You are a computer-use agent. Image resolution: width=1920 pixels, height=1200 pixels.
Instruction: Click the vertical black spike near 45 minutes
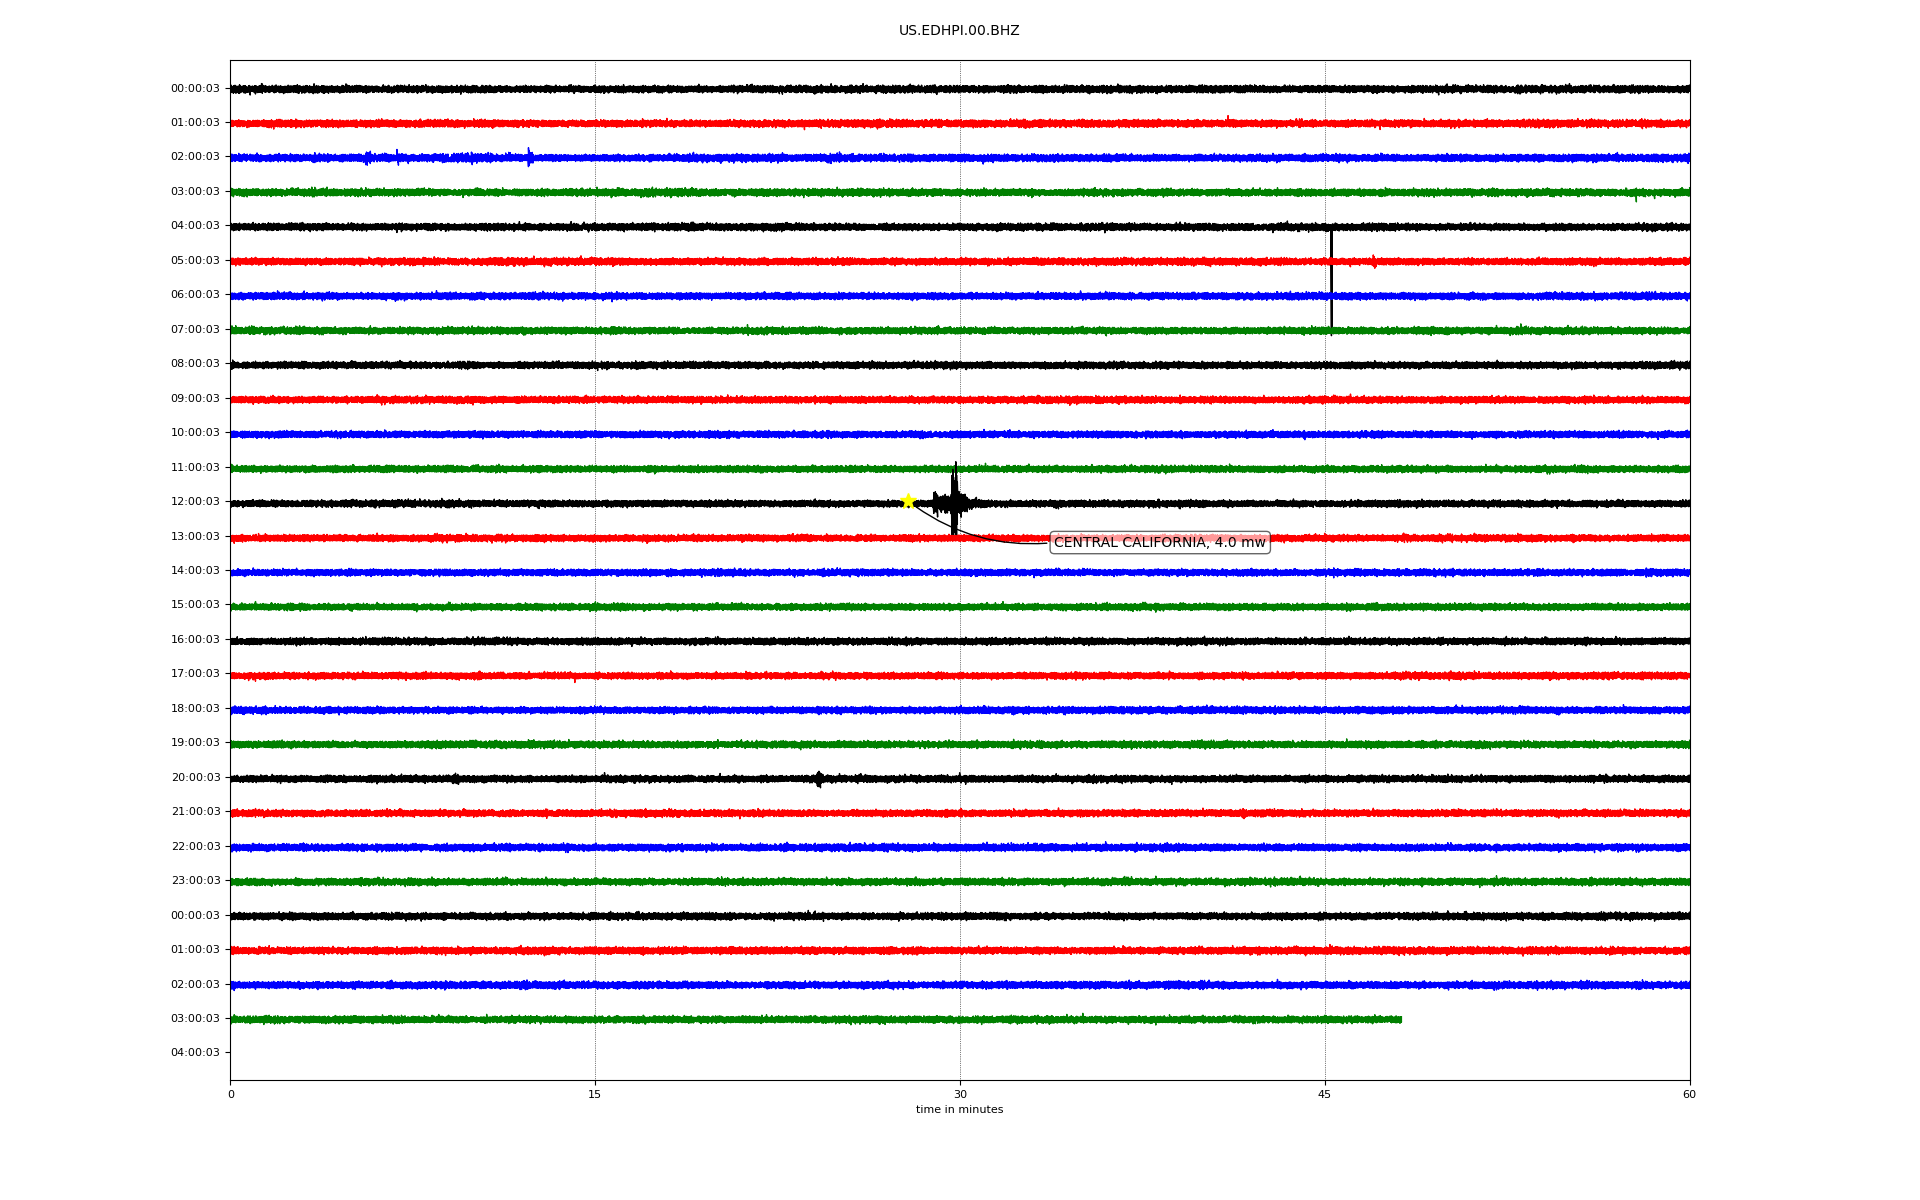click(1331, 280)
